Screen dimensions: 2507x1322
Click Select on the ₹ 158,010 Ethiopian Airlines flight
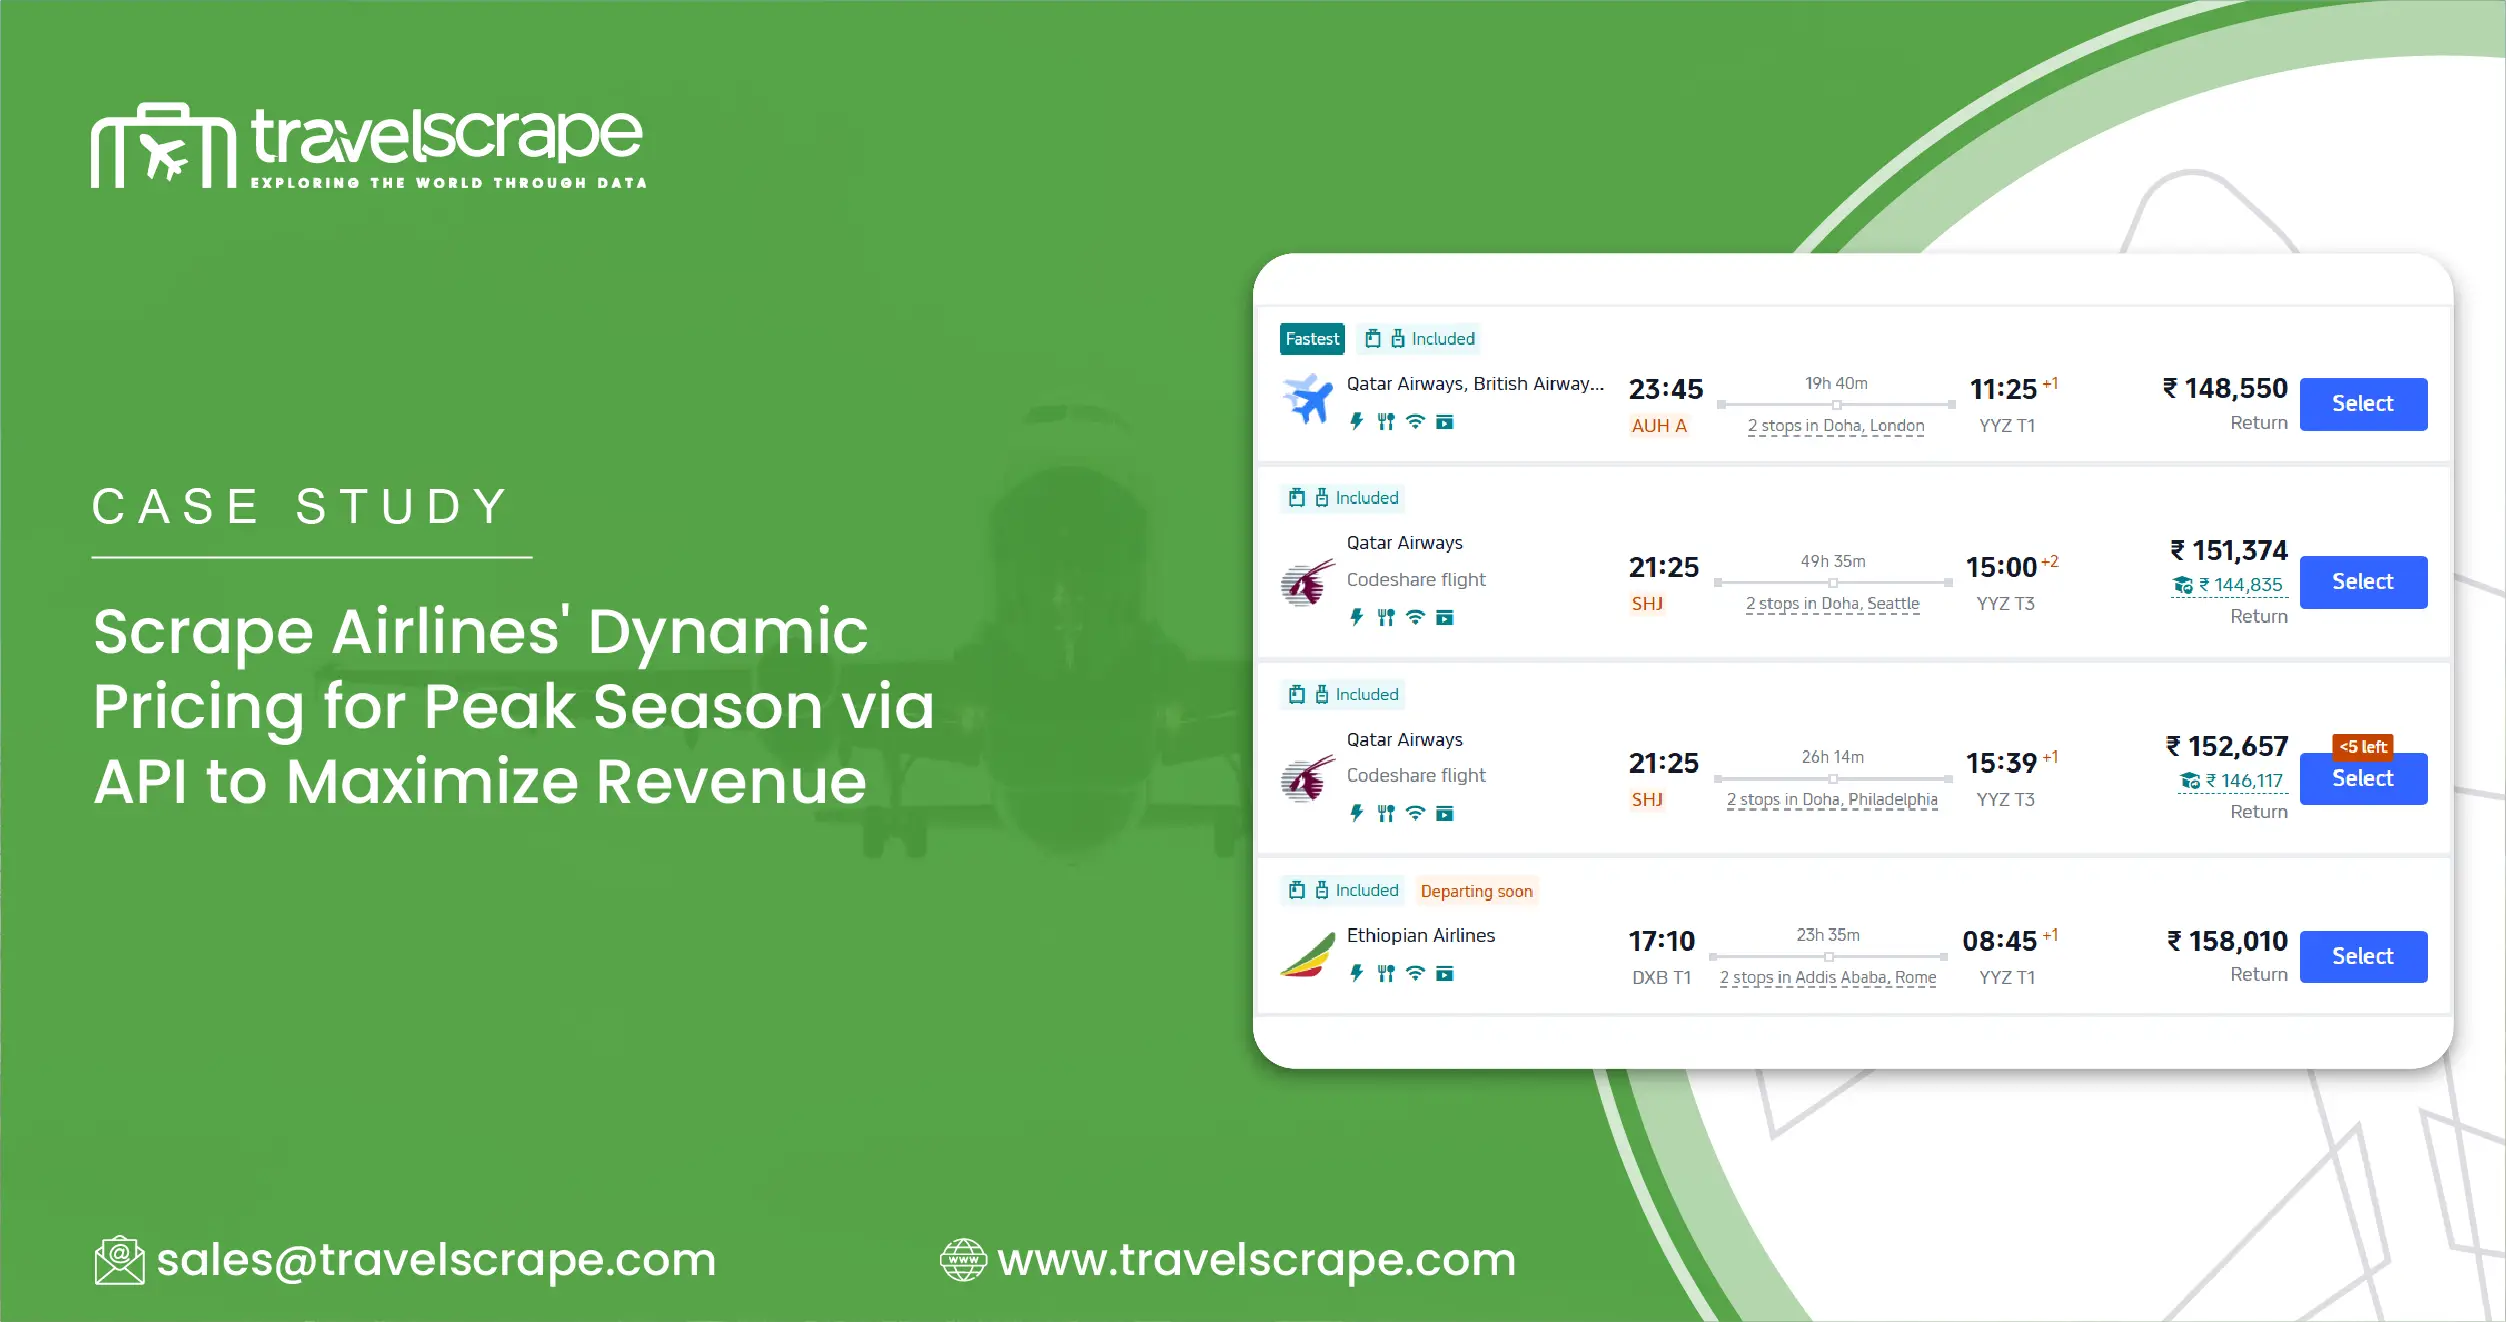pyautogui.click(x=2363, y=956)
